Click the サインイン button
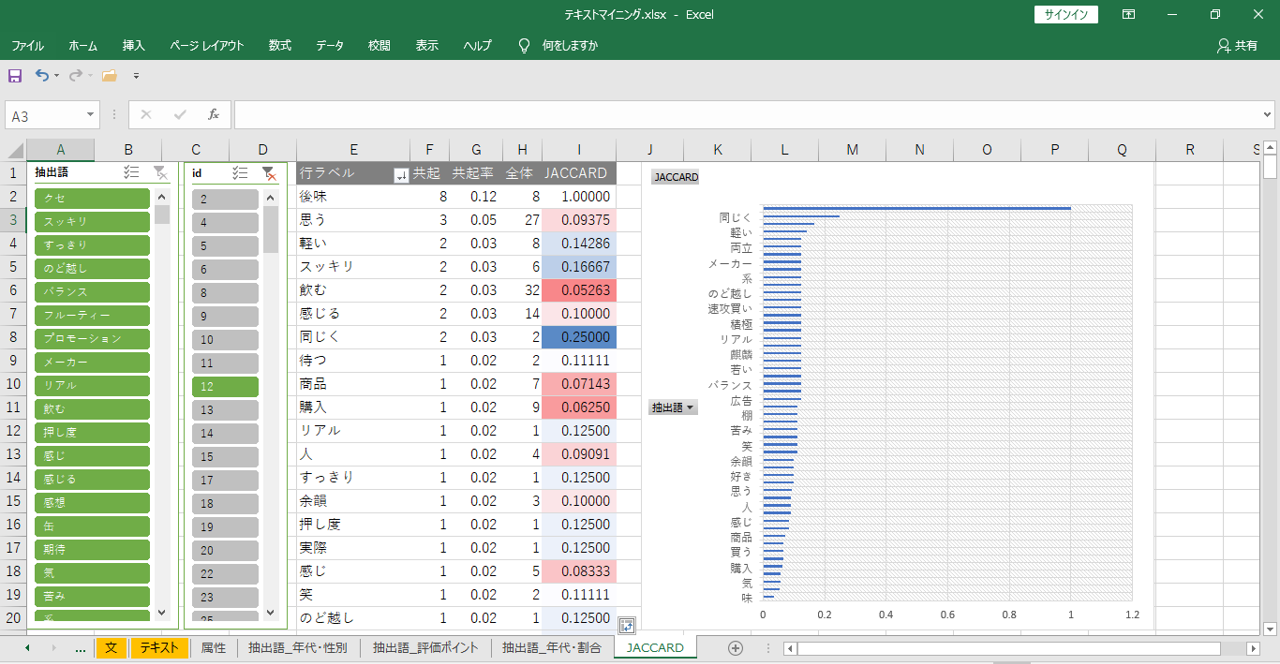The image size is (1280, 664). [x=1066, y=15]
